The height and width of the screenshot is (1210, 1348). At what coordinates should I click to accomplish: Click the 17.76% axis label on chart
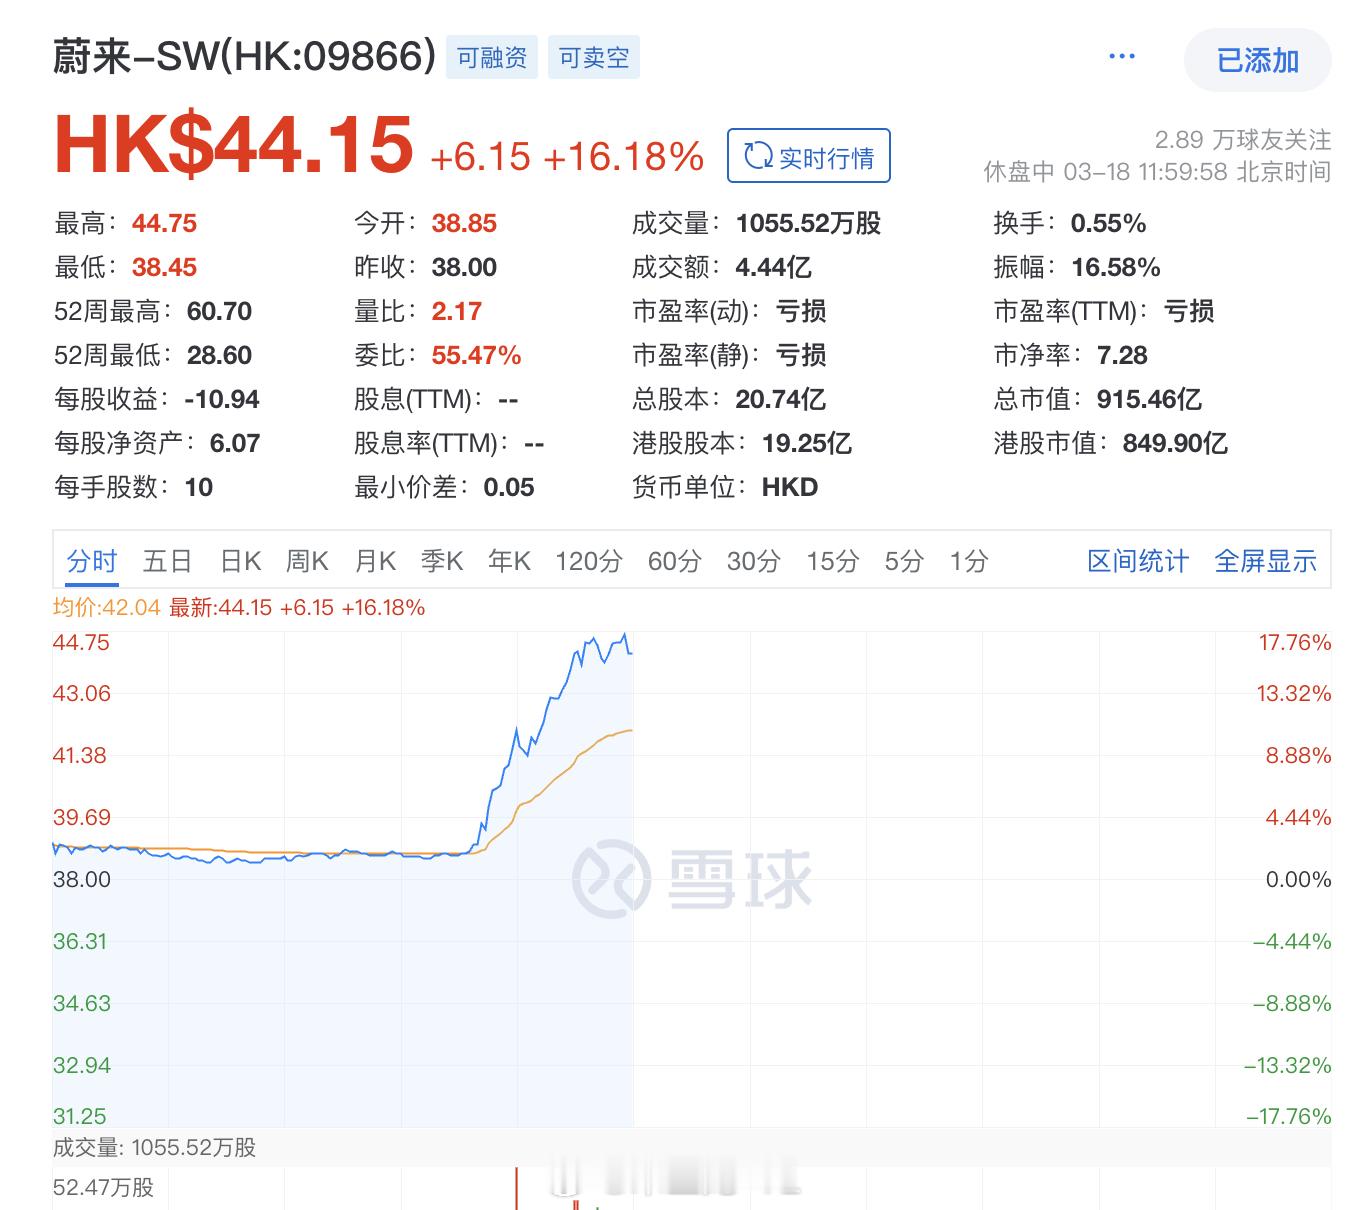[x=1295, y=642]
